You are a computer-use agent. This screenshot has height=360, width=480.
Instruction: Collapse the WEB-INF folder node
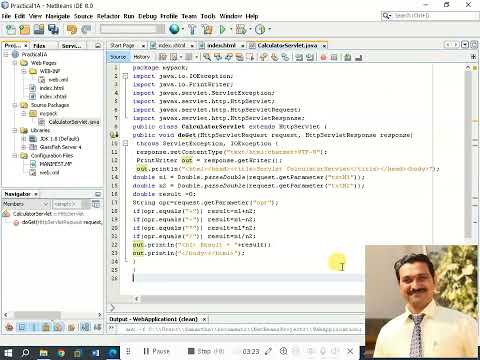click(23, 71)
